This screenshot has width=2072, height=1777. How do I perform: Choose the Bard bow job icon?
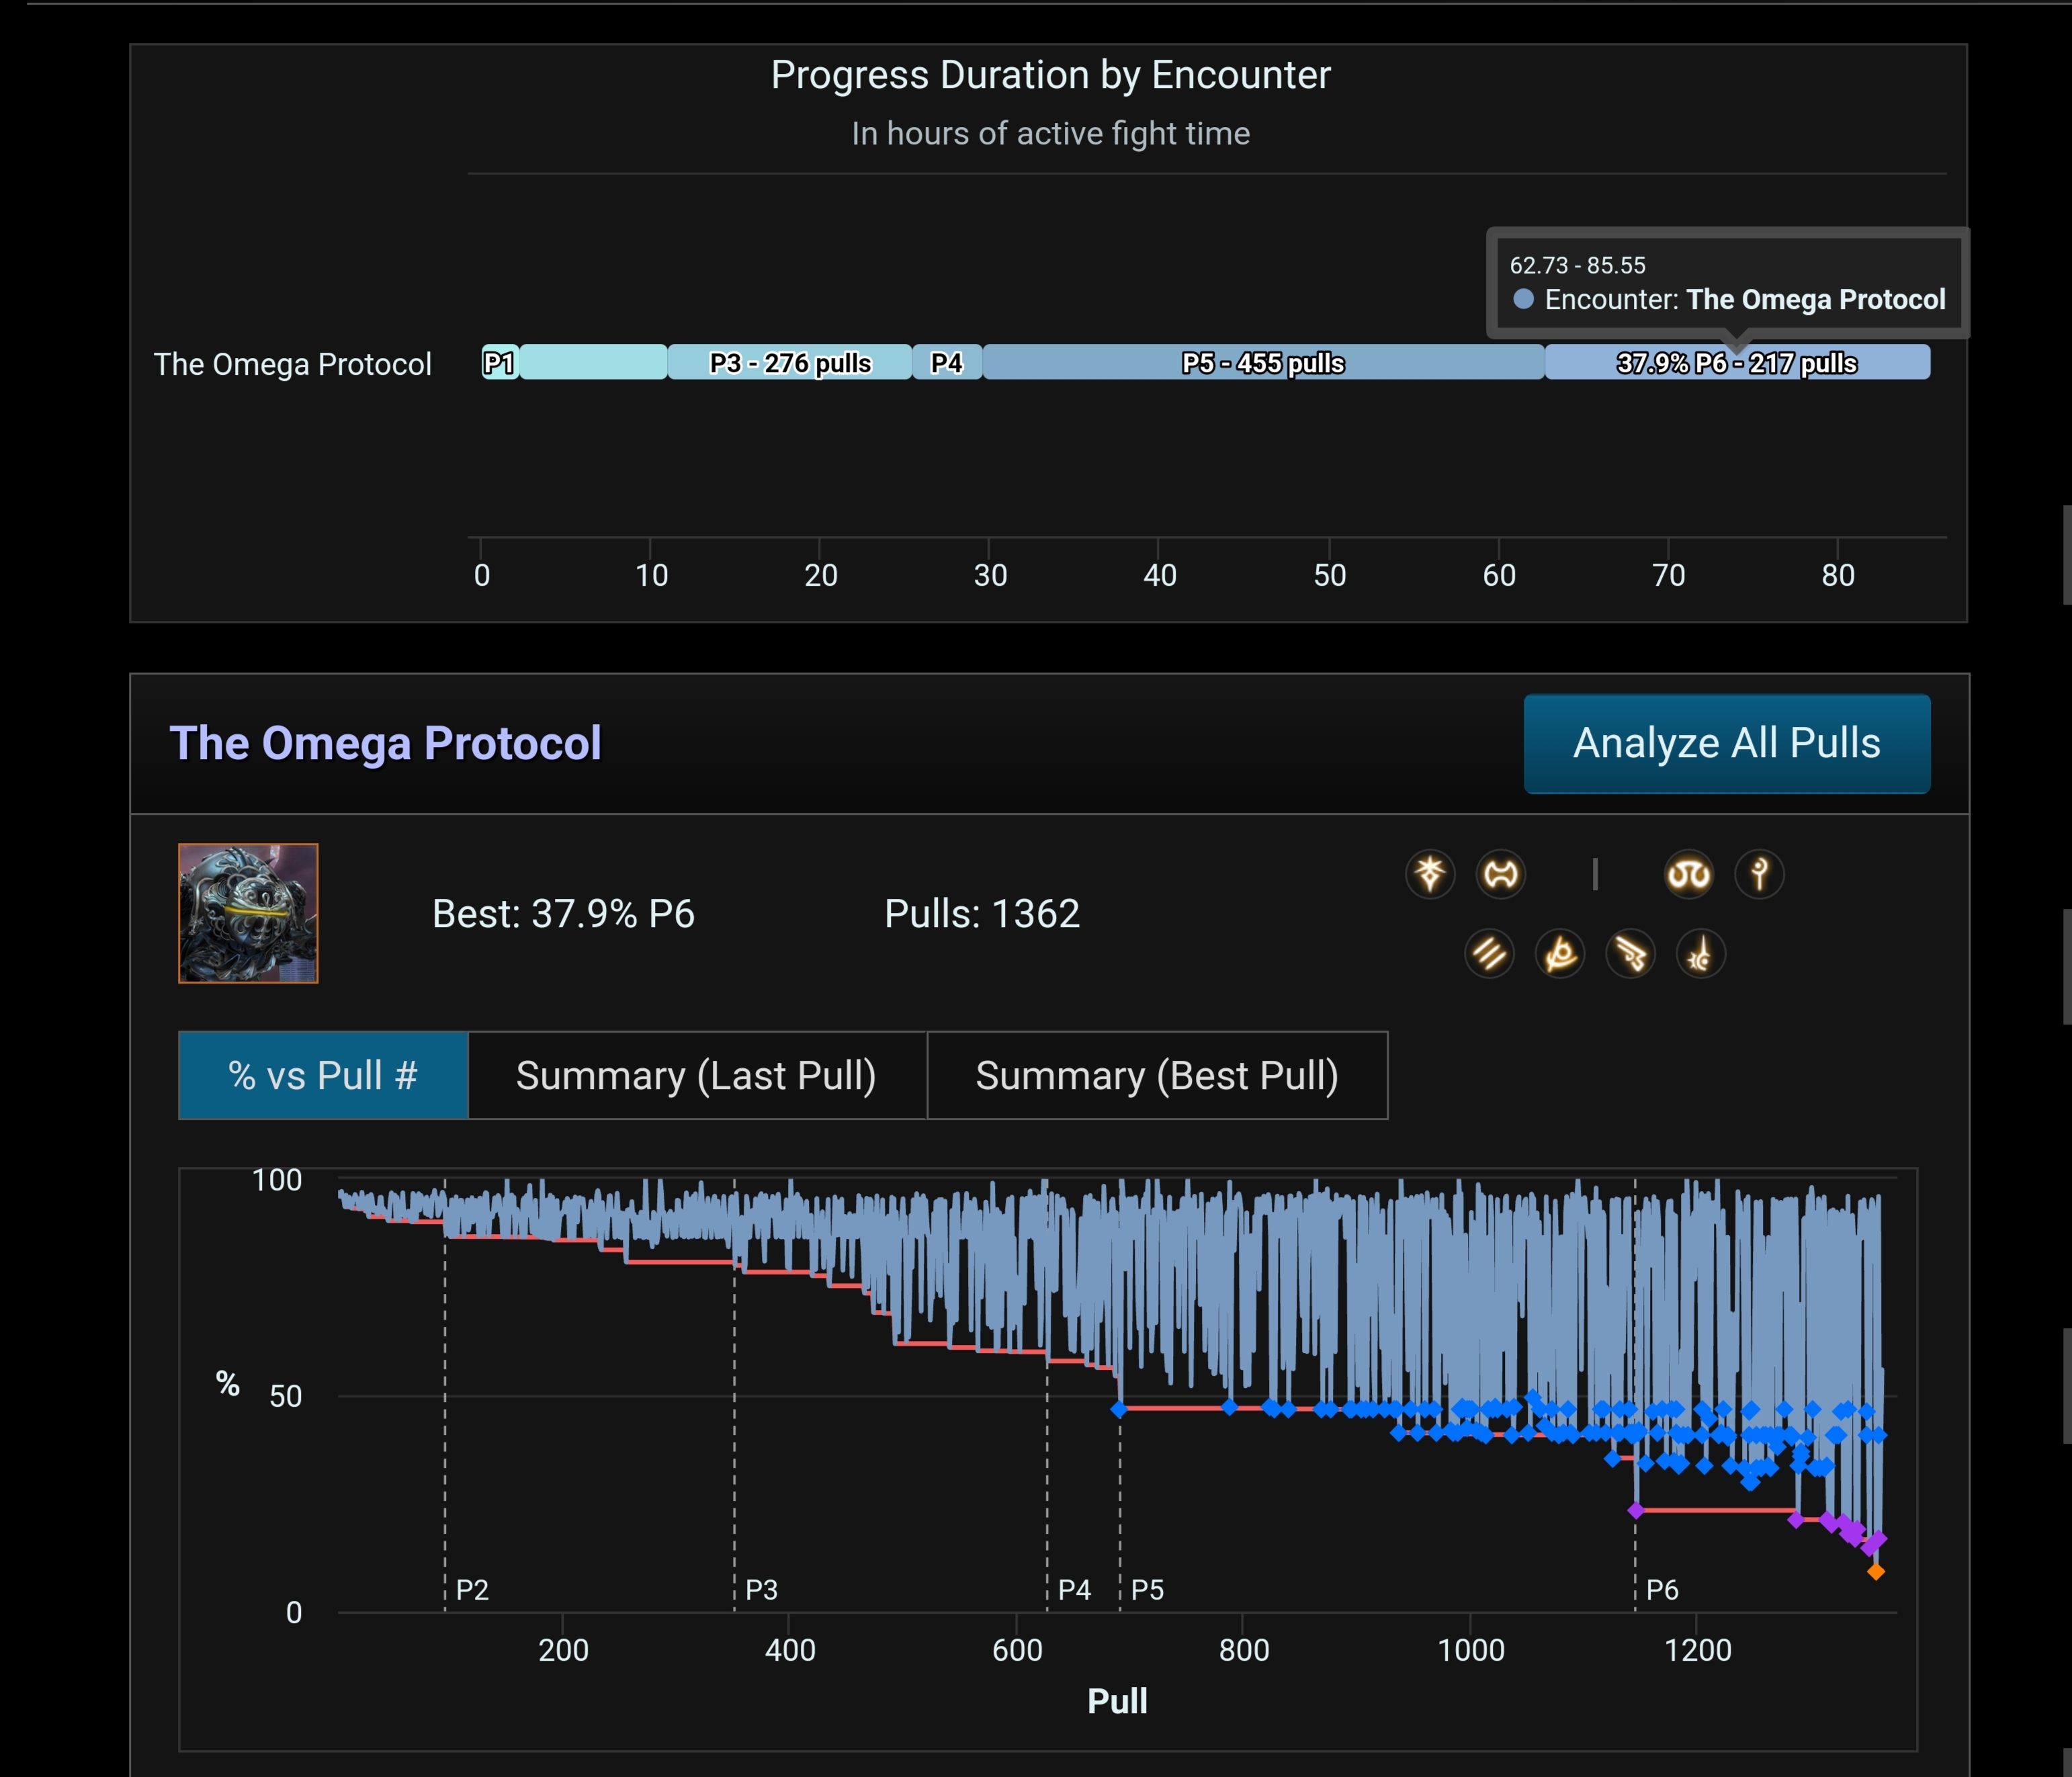[x=1560, y=953]
